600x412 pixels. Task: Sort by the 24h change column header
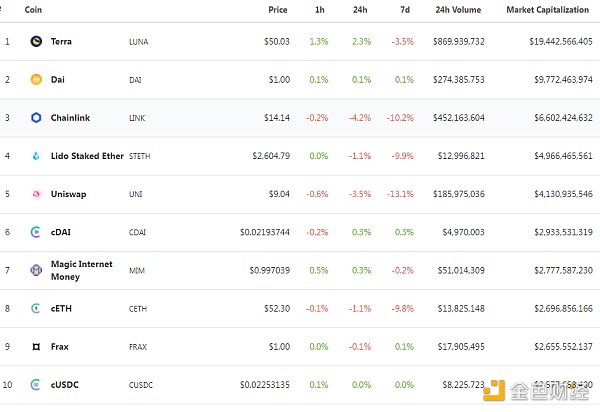[360, 10]
